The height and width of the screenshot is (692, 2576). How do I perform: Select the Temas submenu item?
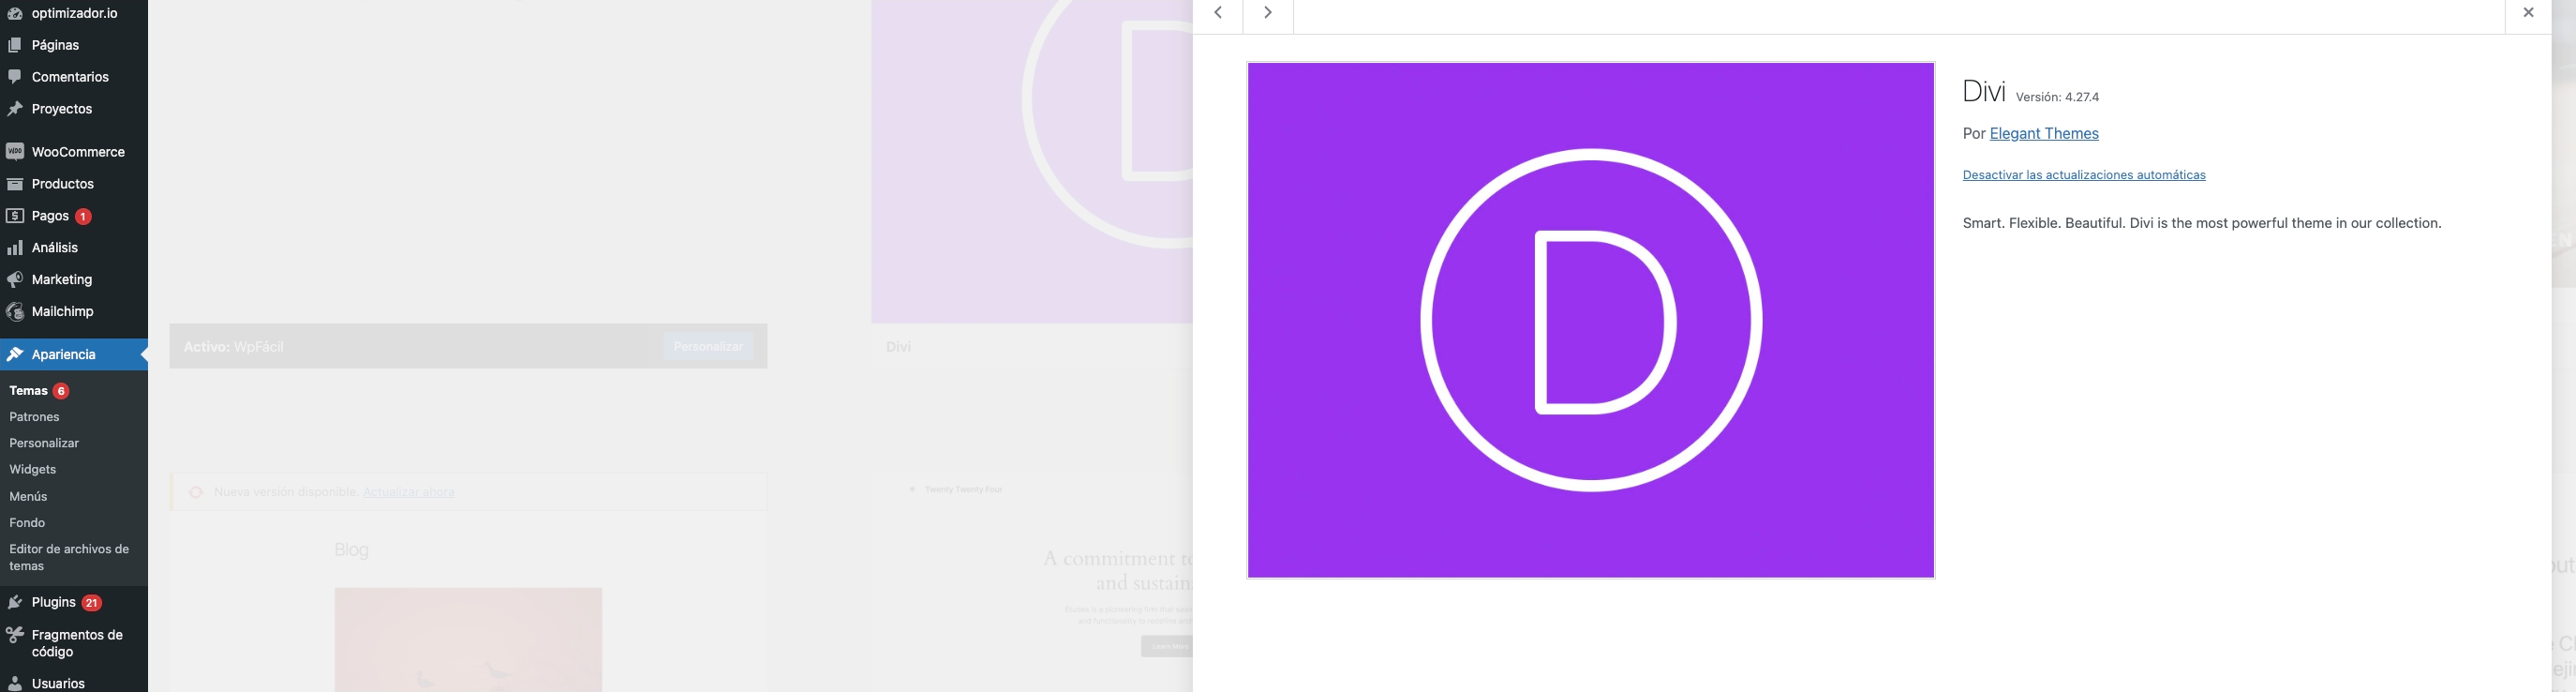28,391
